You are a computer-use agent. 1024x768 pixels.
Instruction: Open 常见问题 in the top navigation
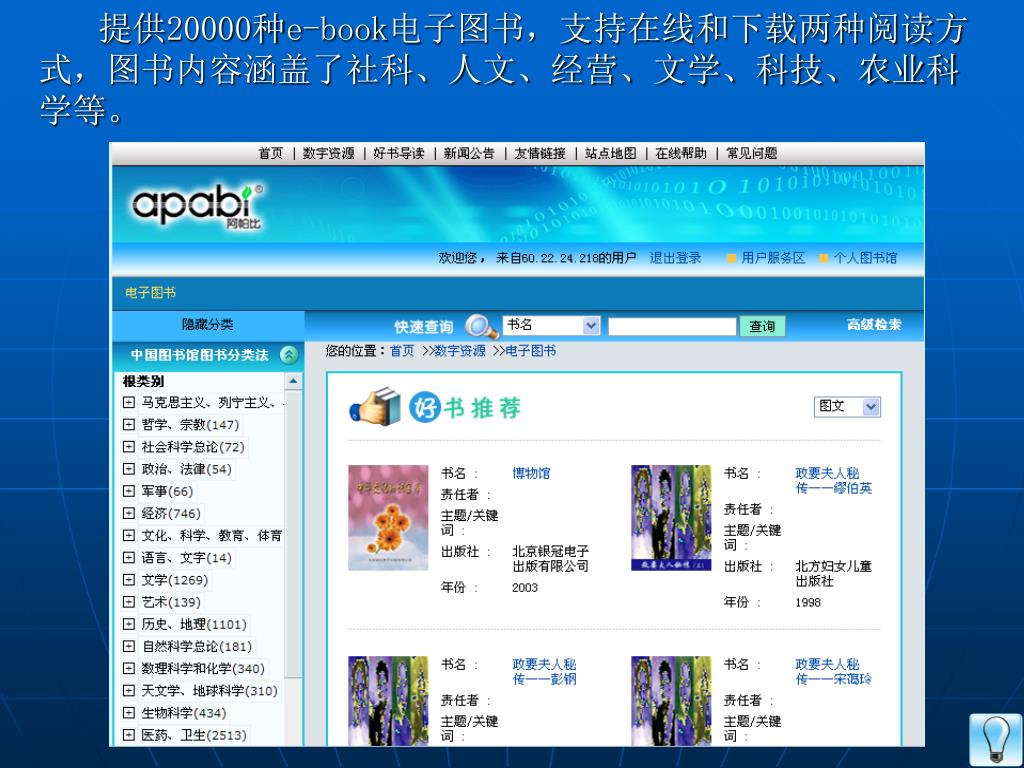(752, 153)
